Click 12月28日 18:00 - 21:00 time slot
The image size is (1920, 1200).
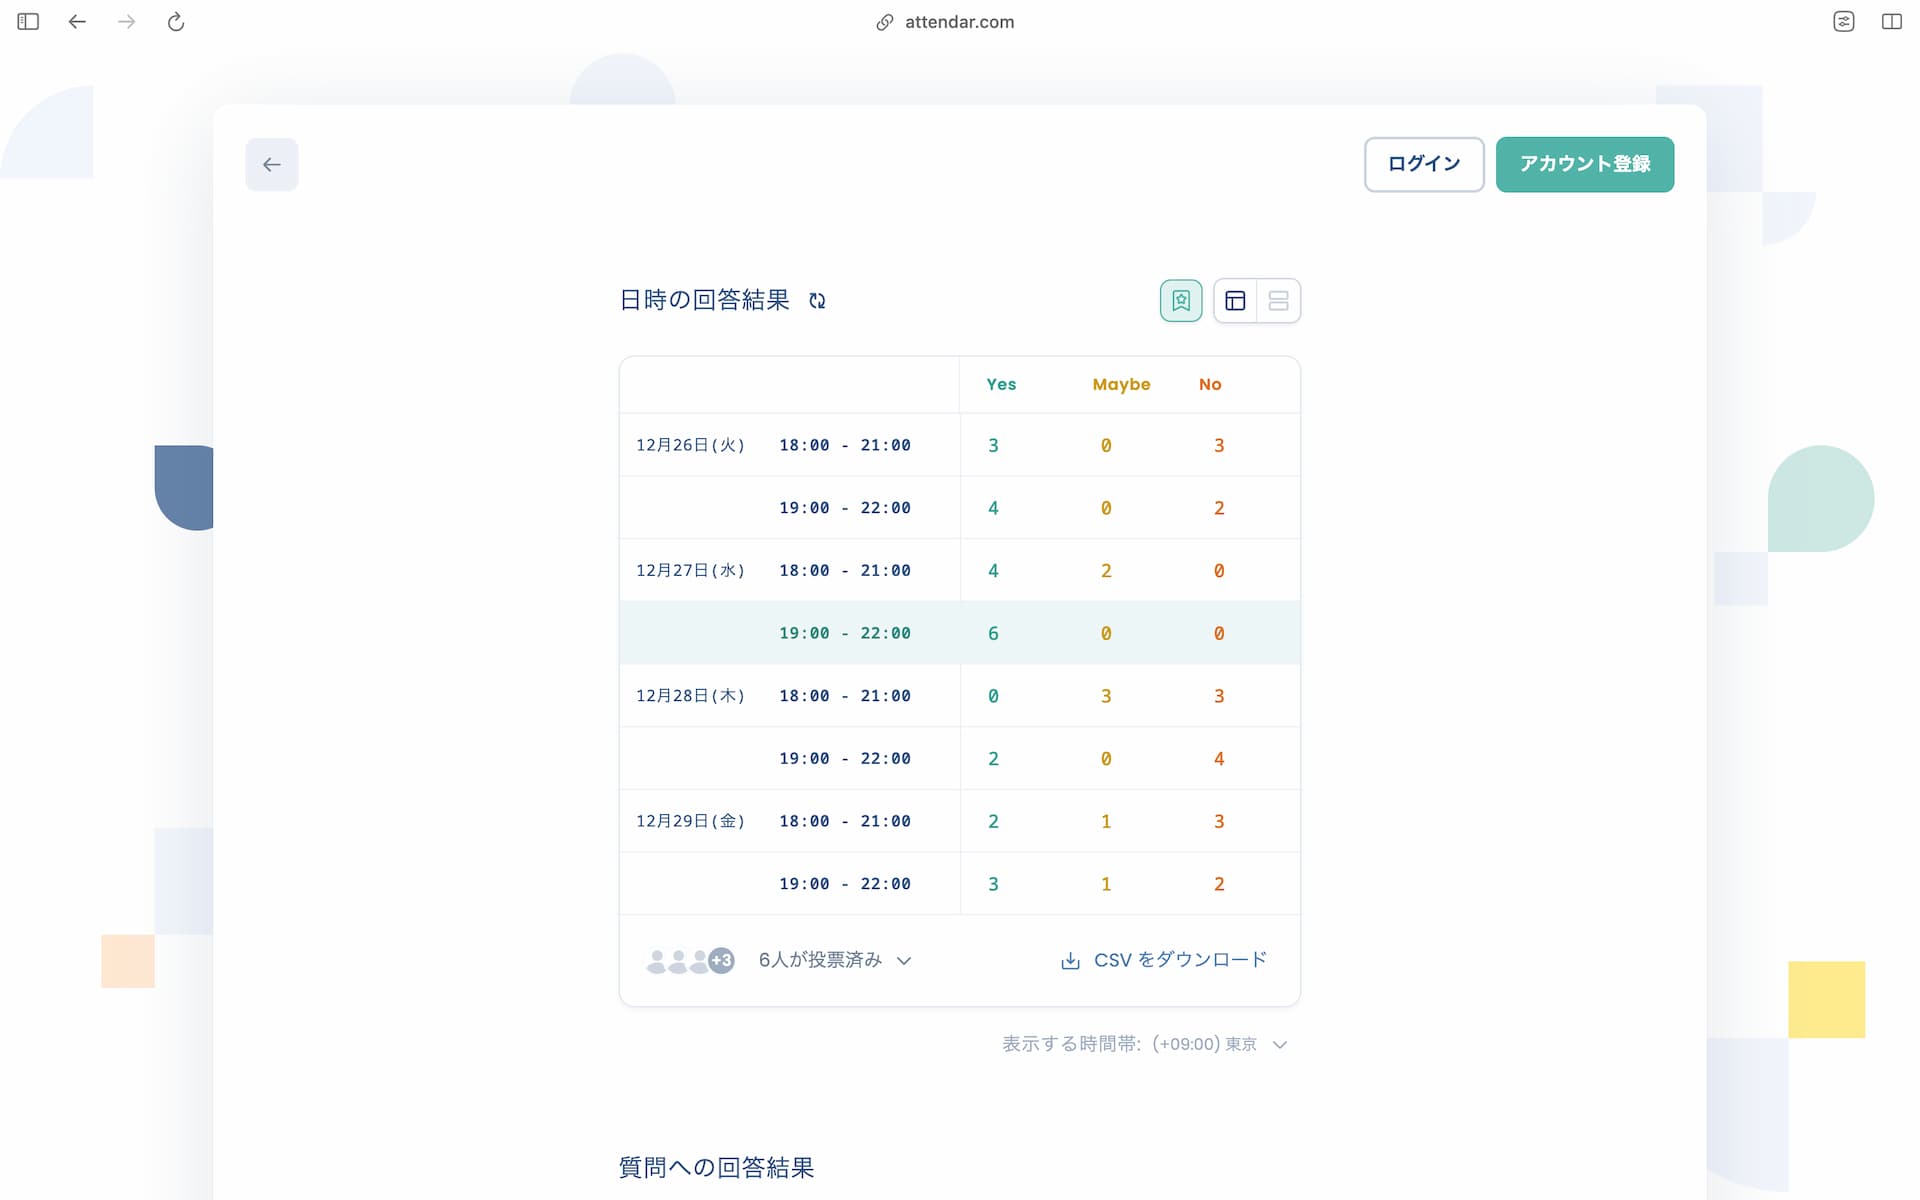click(845, 696)
